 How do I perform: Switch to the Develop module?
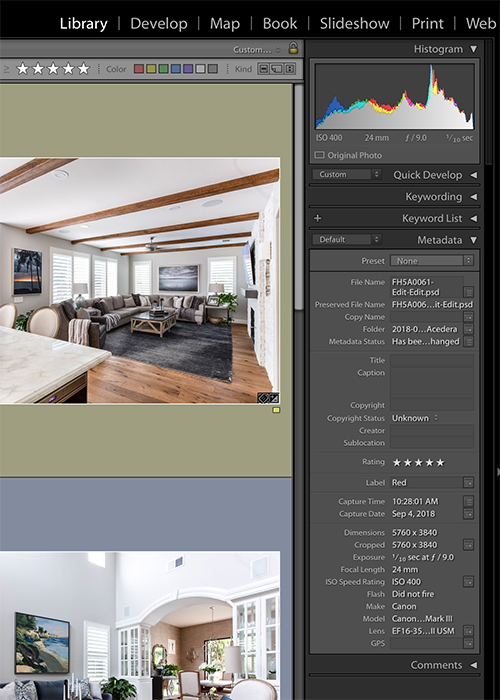(x=158, y=23)
